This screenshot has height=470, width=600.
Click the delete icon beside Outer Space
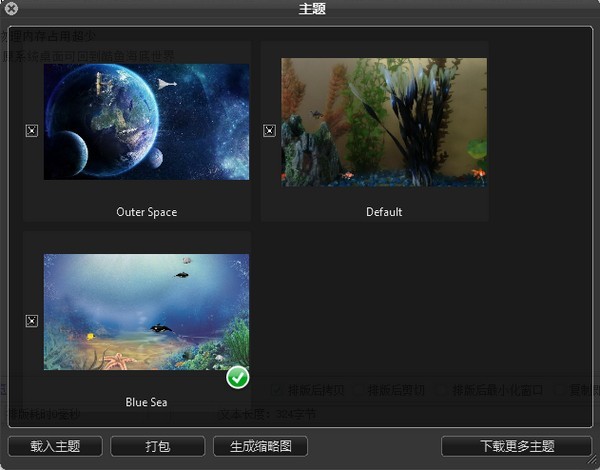[32, 131]
